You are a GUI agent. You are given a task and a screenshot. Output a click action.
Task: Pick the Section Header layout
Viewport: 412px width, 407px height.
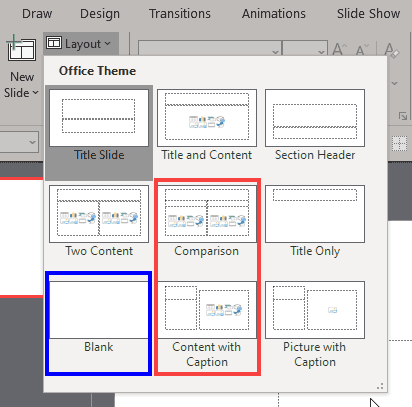315,126
